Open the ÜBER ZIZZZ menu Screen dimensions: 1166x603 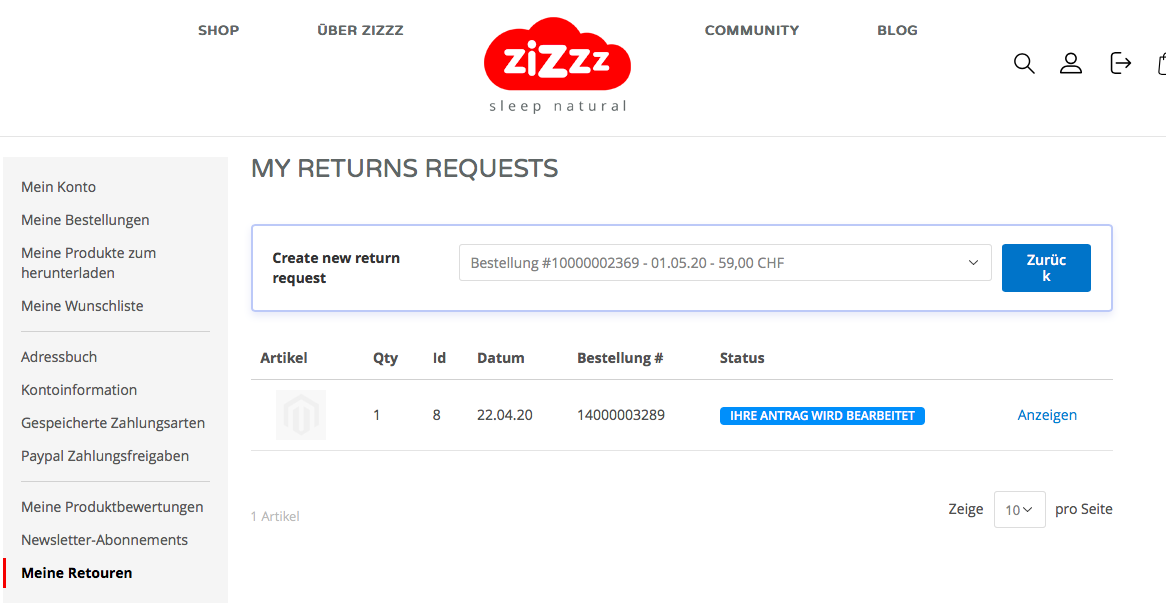pos(360,30)
